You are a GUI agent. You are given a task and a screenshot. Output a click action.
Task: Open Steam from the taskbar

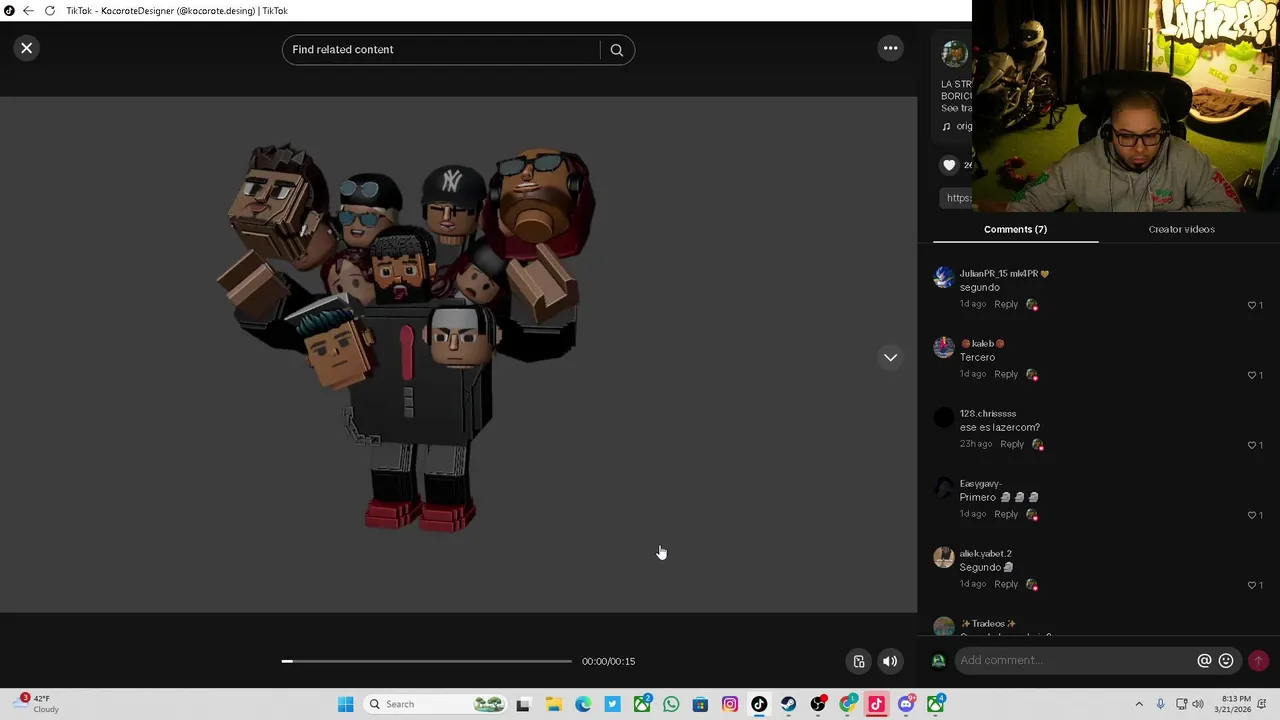click(x=789, y=705)
